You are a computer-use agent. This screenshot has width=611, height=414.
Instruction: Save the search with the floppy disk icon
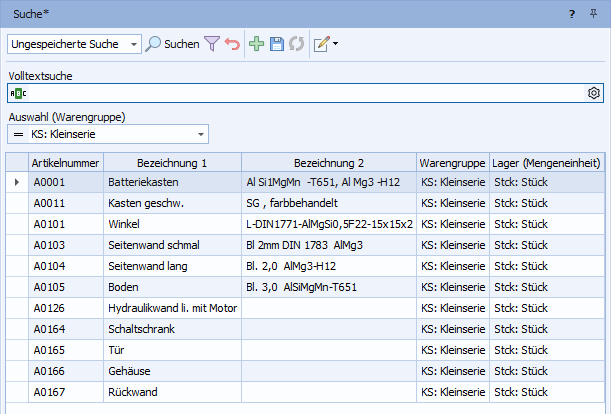click(x=277, y=44)
